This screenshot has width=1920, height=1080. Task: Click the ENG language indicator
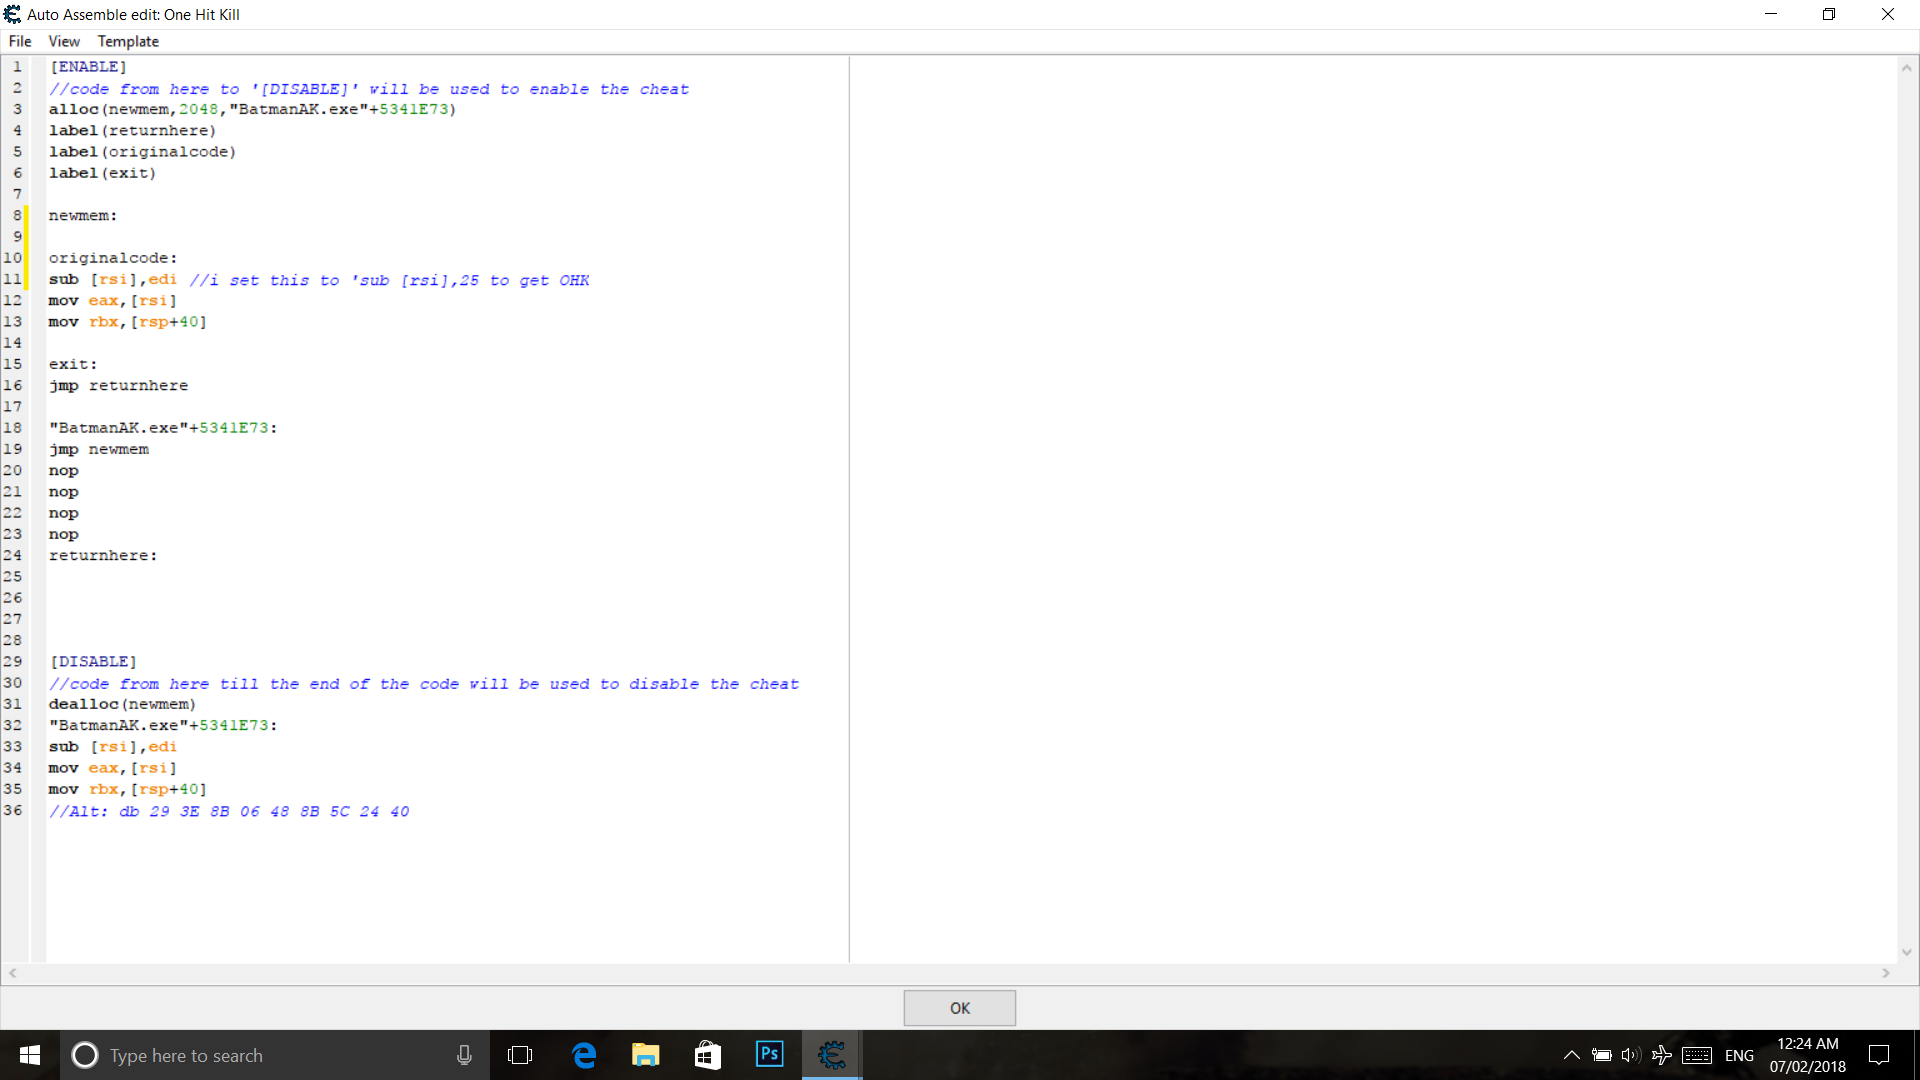tap(1739, 1055)
